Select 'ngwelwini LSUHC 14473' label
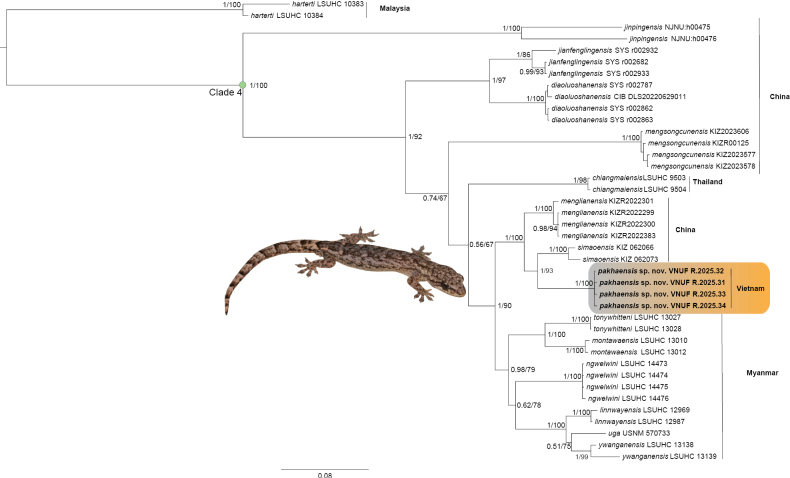Screen dimensions: 790x478 pos(626,364)
